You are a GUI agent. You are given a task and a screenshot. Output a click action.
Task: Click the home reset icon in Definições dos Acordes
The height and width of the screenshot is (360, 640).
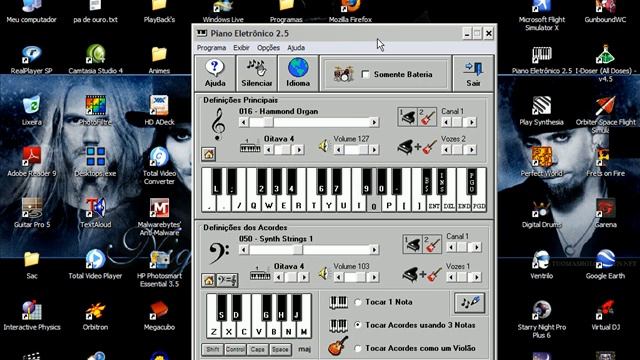click(209, 280)
